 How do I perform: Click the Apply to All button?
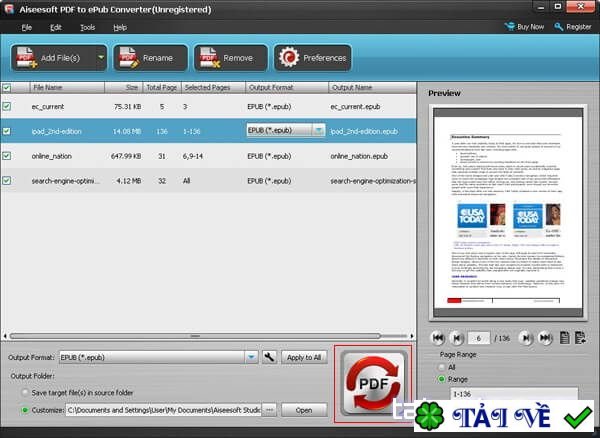304,357
